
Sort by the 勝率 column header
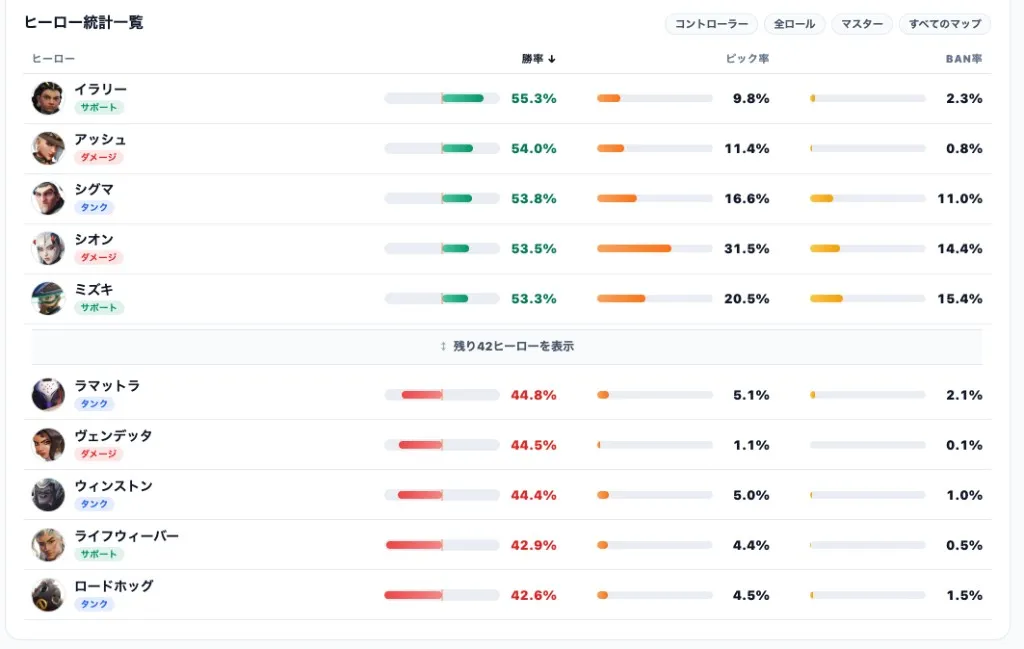(538, 59)
